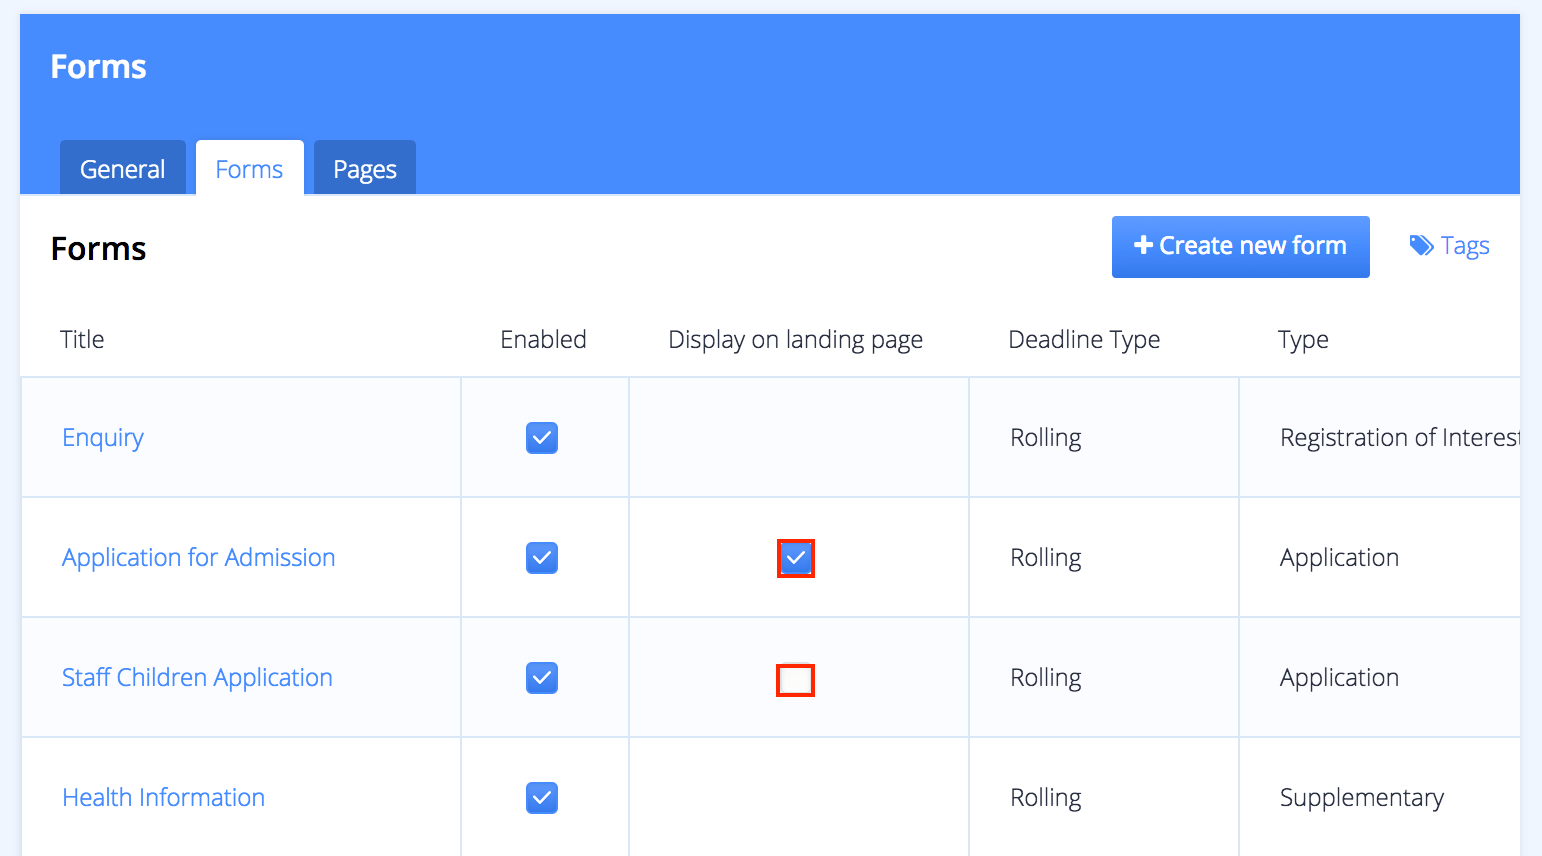Toggle Enabled checkbox for Staff Children Application

coord(542,678)
